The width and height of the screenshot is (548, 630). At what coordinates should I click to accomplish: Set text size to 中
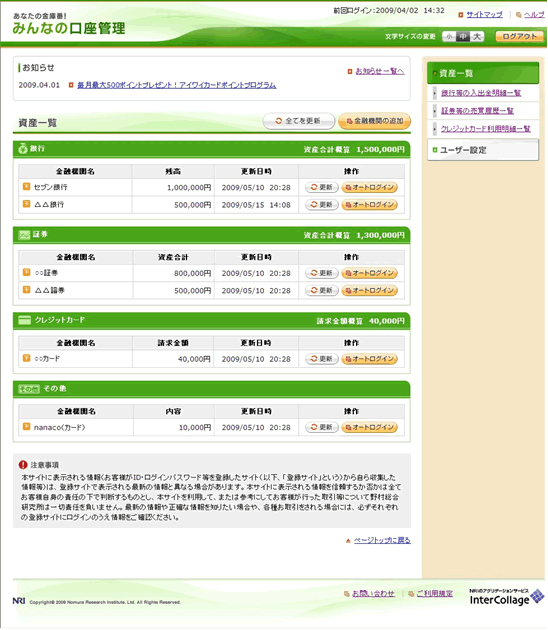click(463, 37)
